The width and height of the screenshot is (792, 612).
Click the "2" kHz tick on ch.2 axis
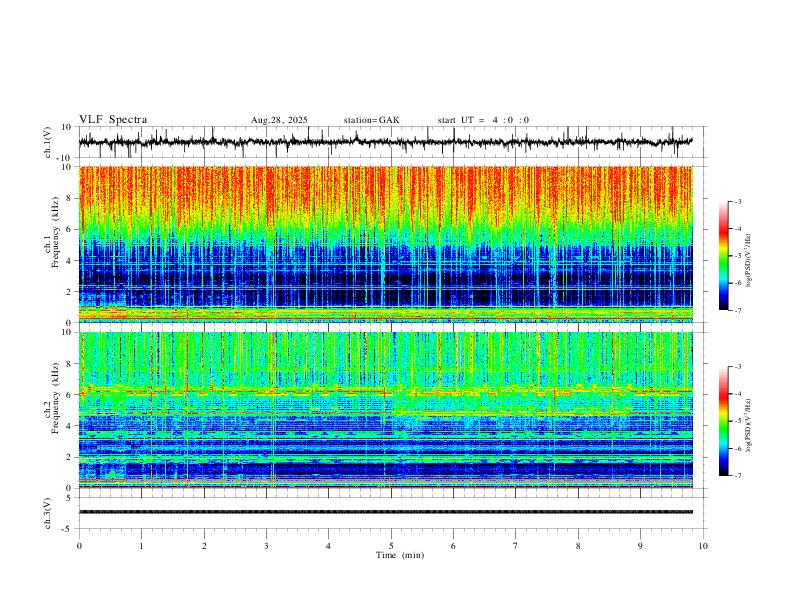pyautogui.click(x=71, y=457)
